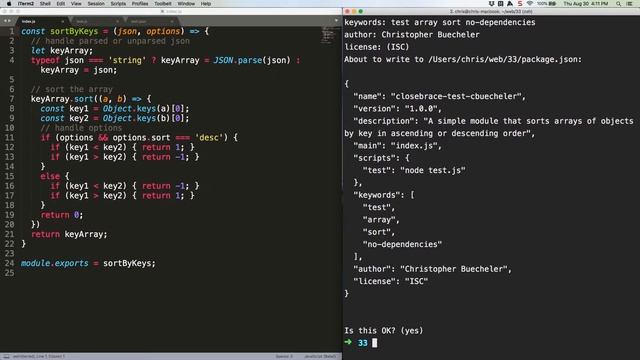The height and width of the screenshot is (360, 640).
Task: Switch to the second editor tab
Action: (96, 21)
